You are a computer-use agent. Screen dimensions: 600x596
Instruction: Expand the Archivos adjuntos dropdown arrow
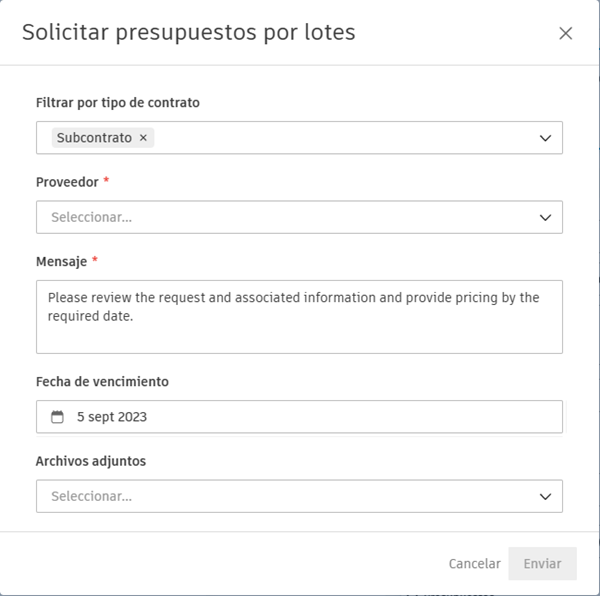pyautogui.click(x=545, y=496)
